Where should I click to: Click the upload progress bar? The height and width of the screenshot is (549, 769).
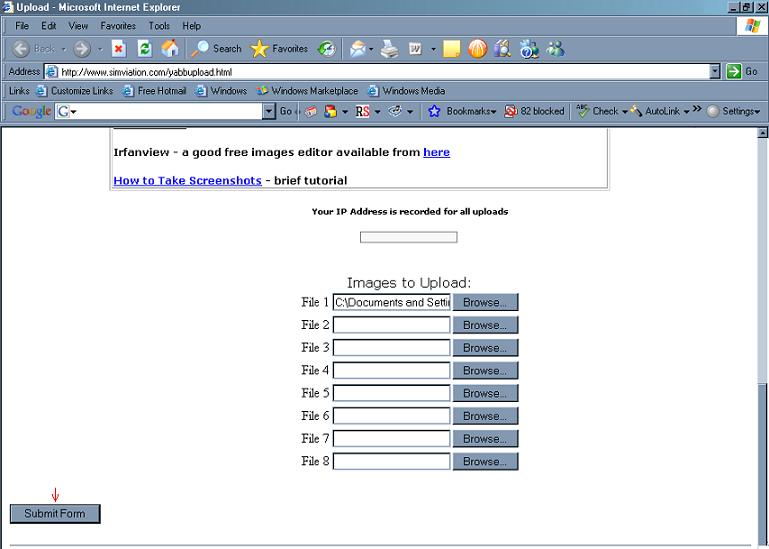pyautogui.click(x=409, y=237)
